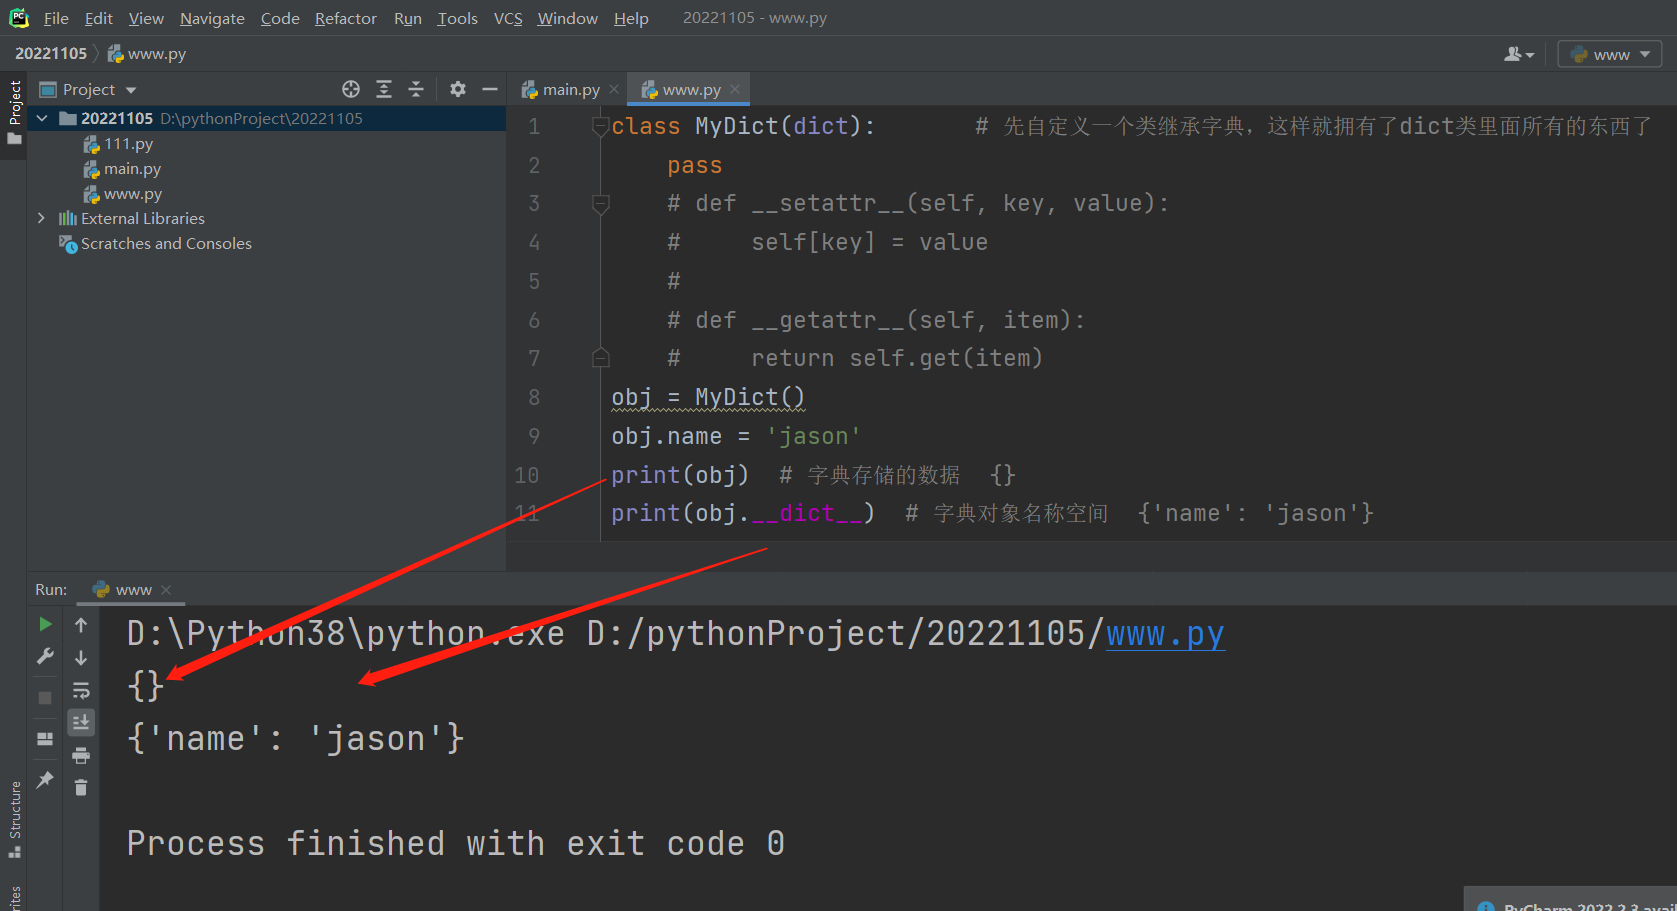Toggle the Project sidebar tool button

[x=14, y=112]
